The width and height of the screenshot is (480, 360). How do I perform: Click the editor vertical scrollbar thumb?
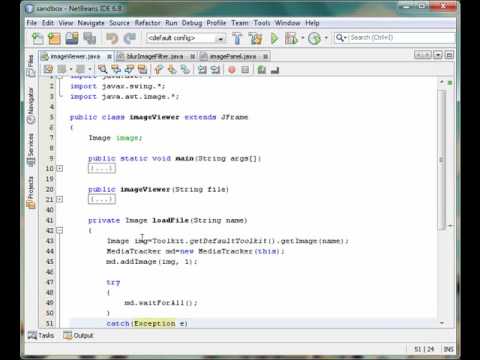[442, 161]
